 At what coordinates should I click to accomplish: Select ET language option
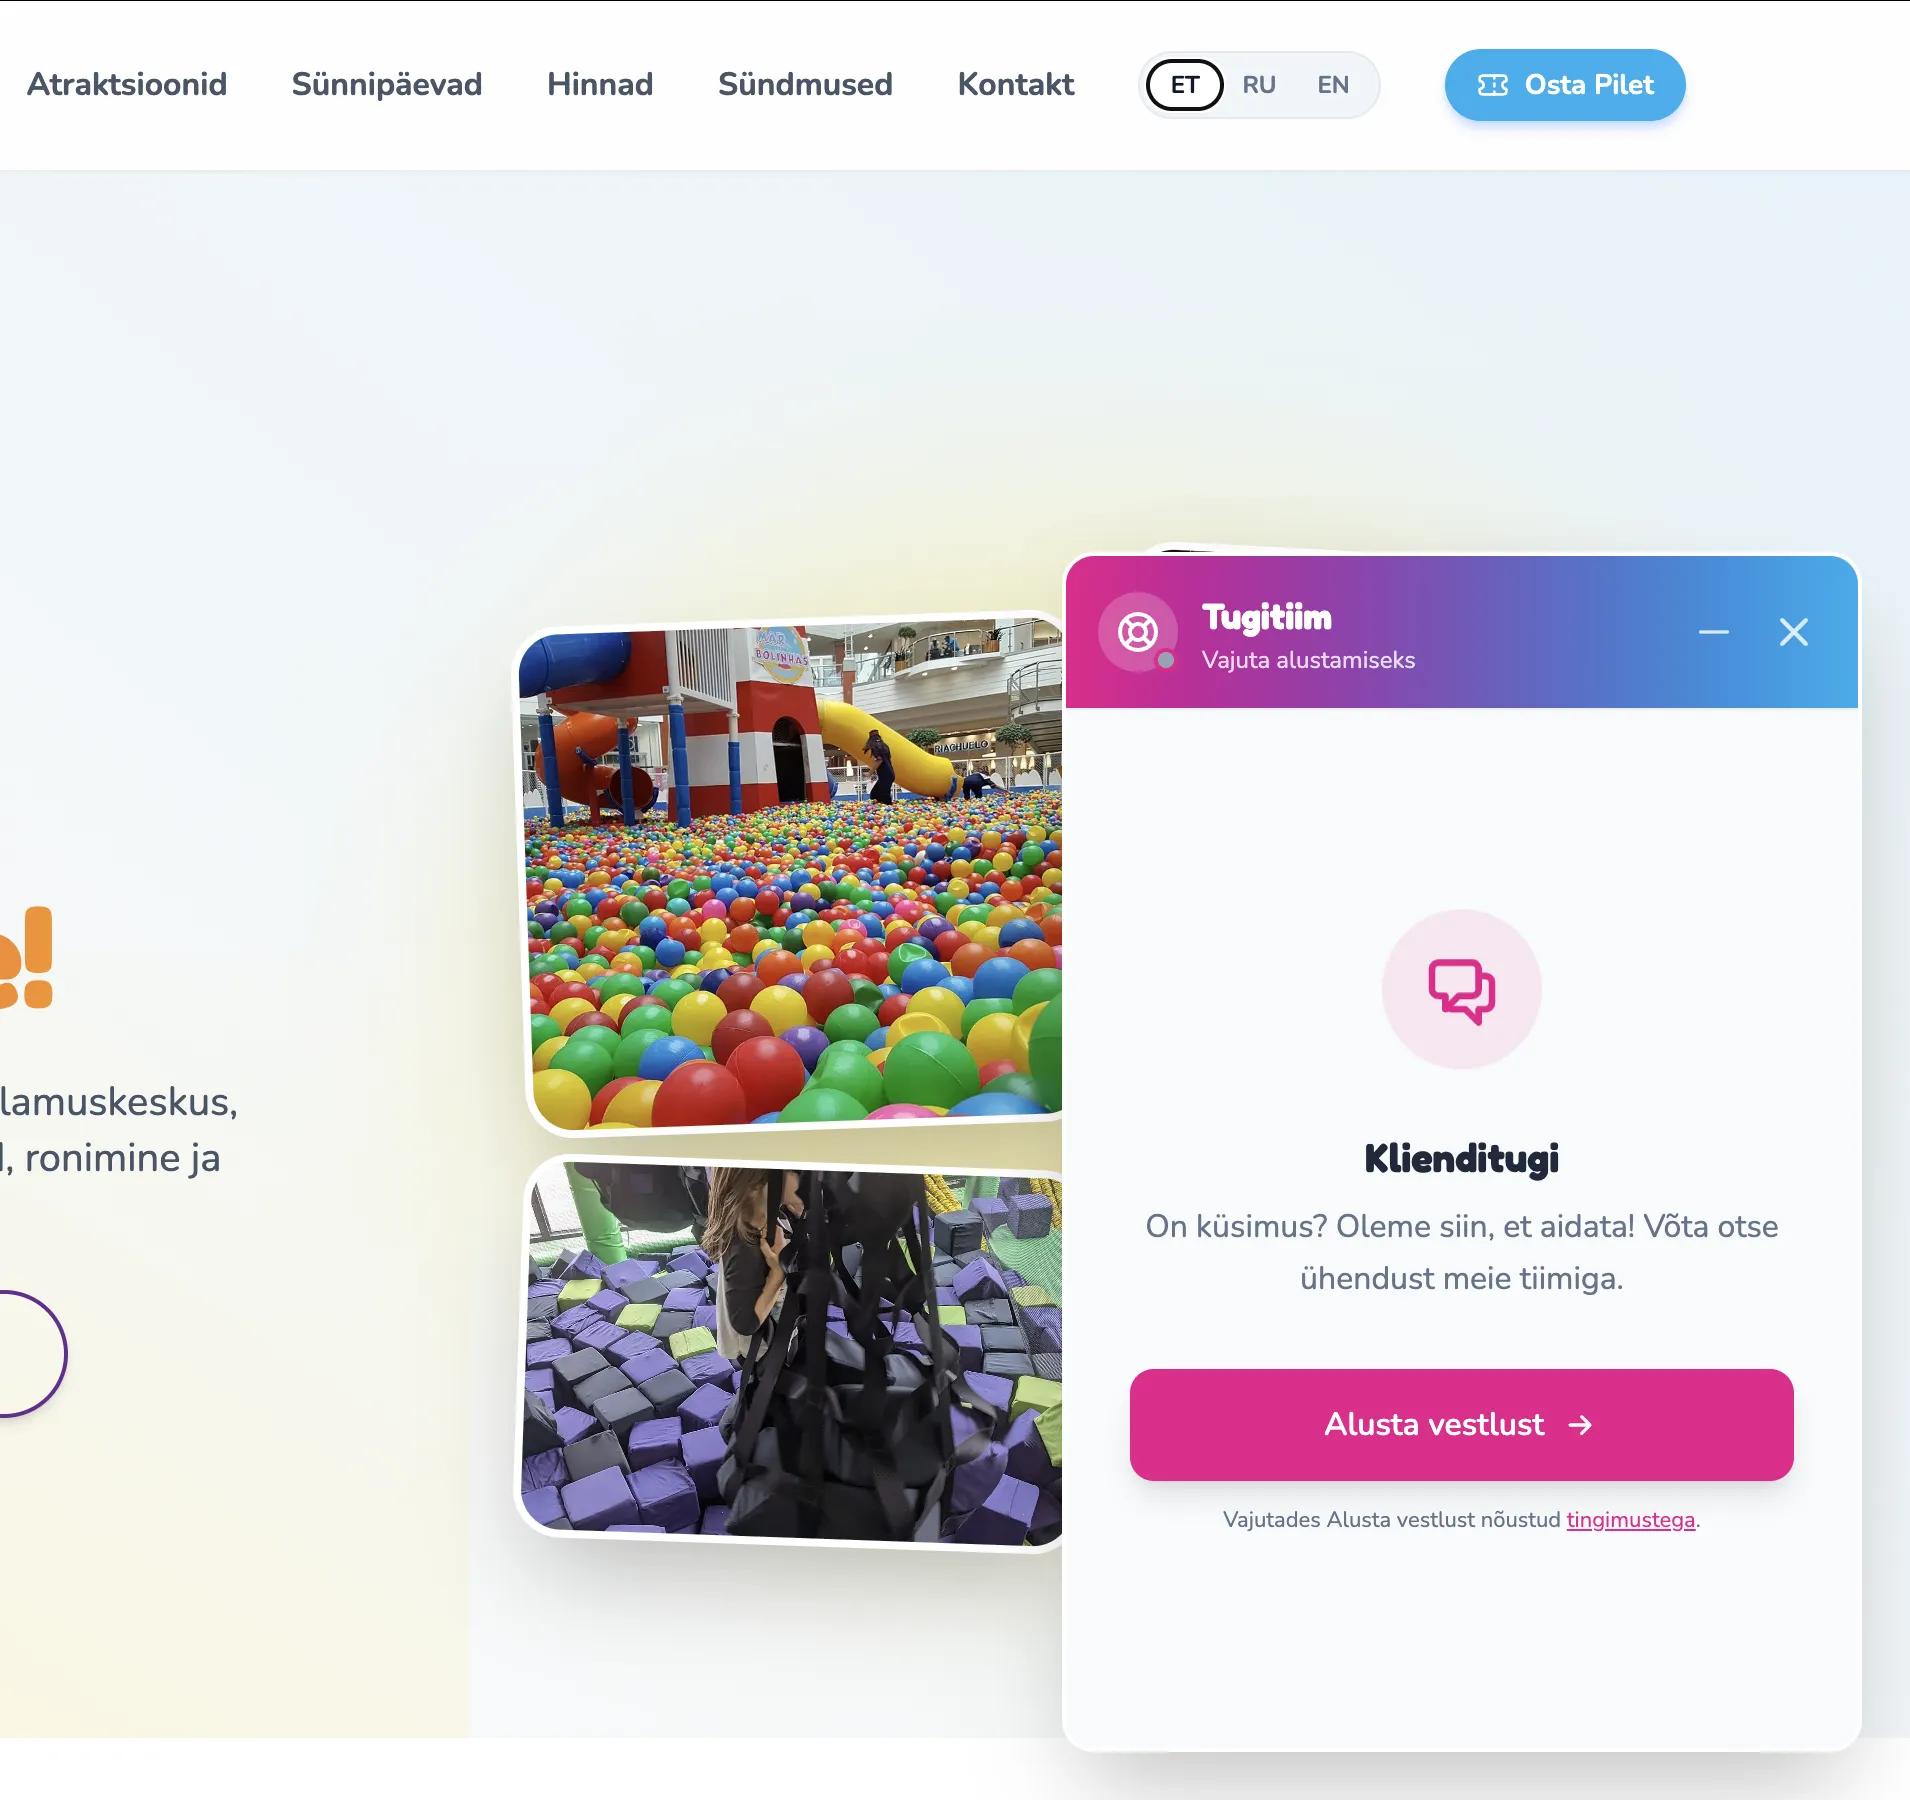click(x=1184, y=85)
